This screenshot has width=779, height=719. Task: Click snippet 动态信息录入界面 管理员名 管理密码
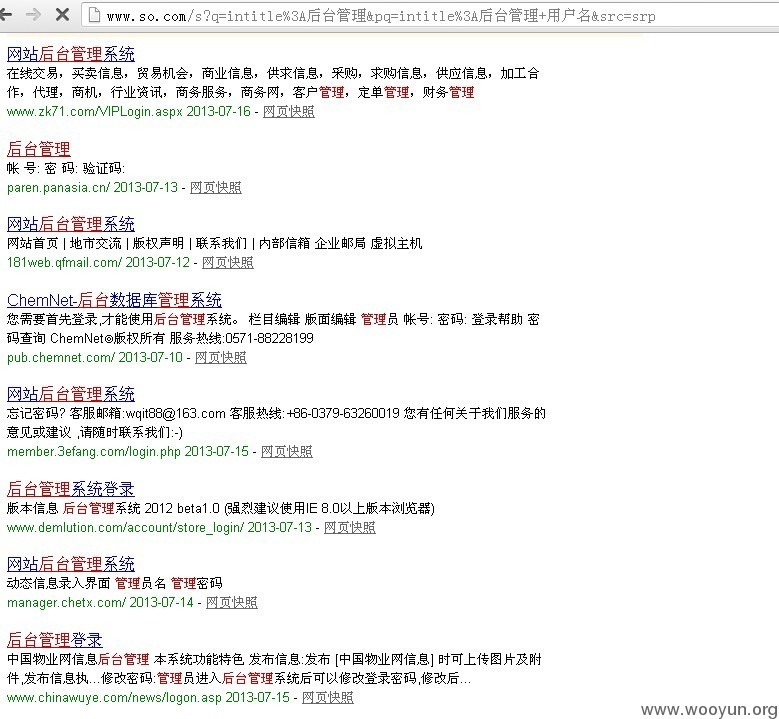(x=115, y=583)
